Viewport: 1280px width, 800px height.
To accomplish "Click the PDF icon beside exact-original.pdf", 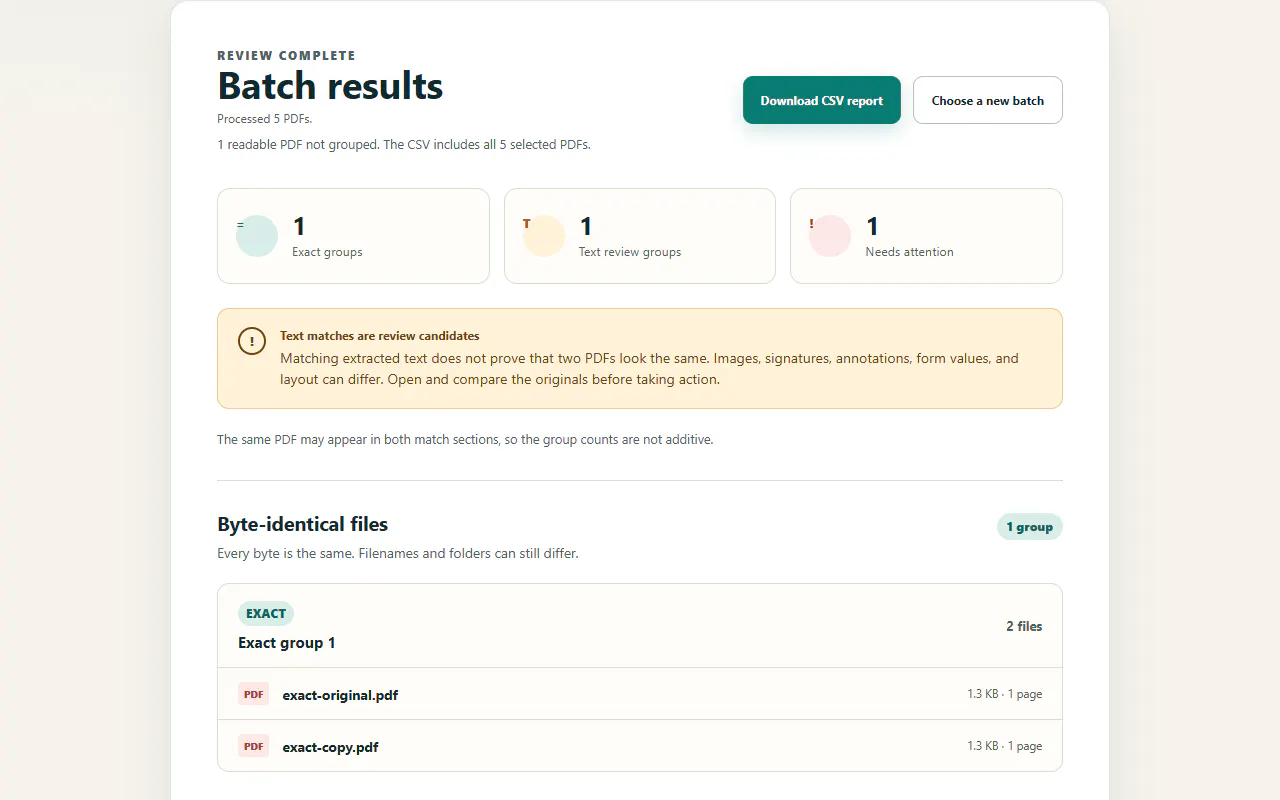I will (x=254, y=694).
